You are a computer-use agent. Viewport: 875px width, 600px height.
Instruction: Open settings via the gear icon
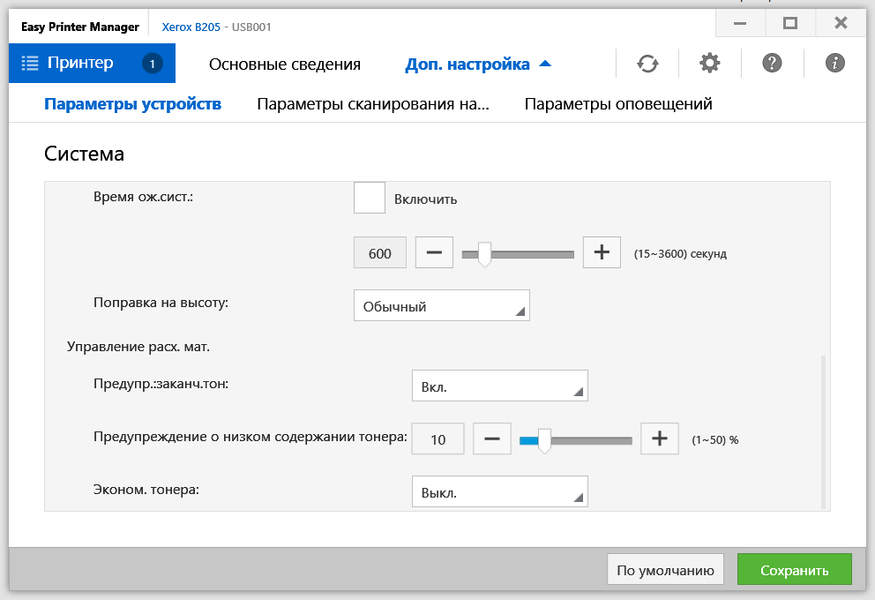click(709, 64)
